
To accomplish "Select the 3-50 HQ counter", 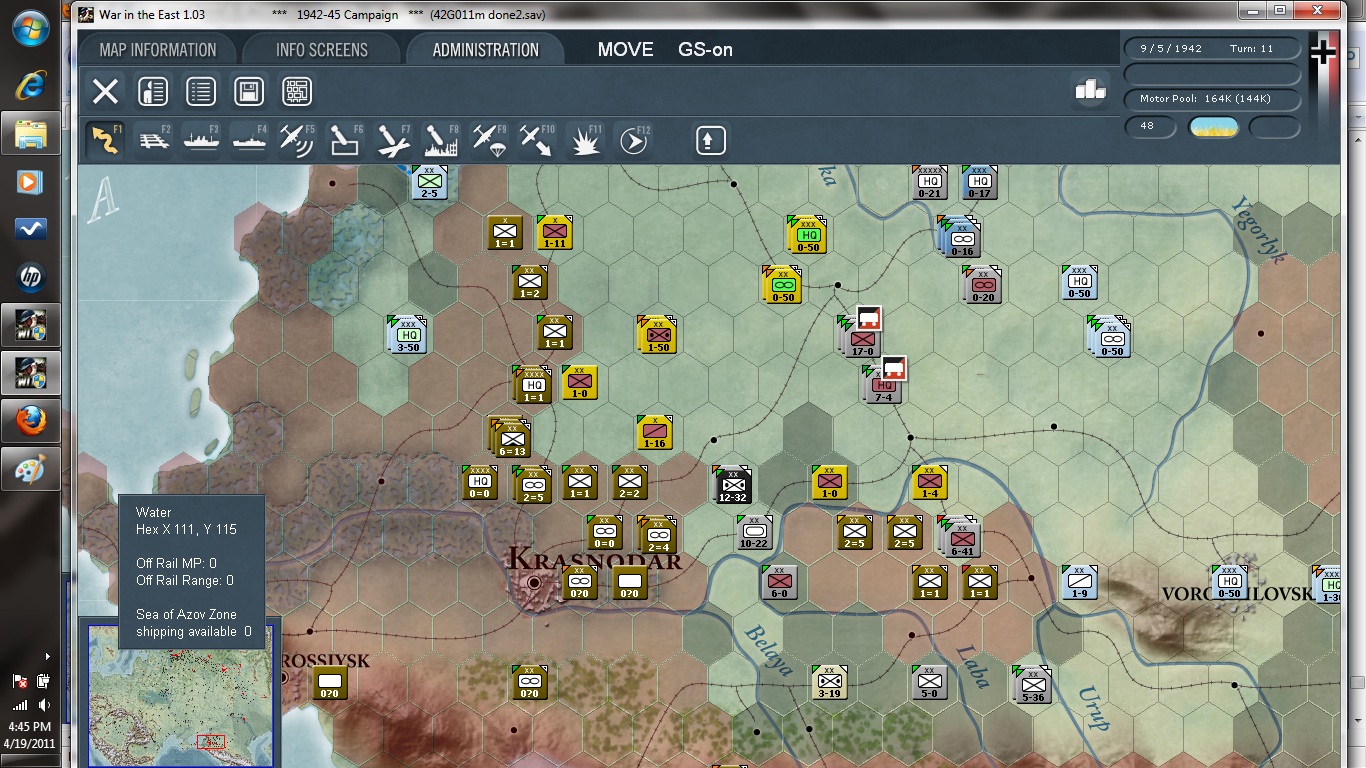I will pos(407,335).
